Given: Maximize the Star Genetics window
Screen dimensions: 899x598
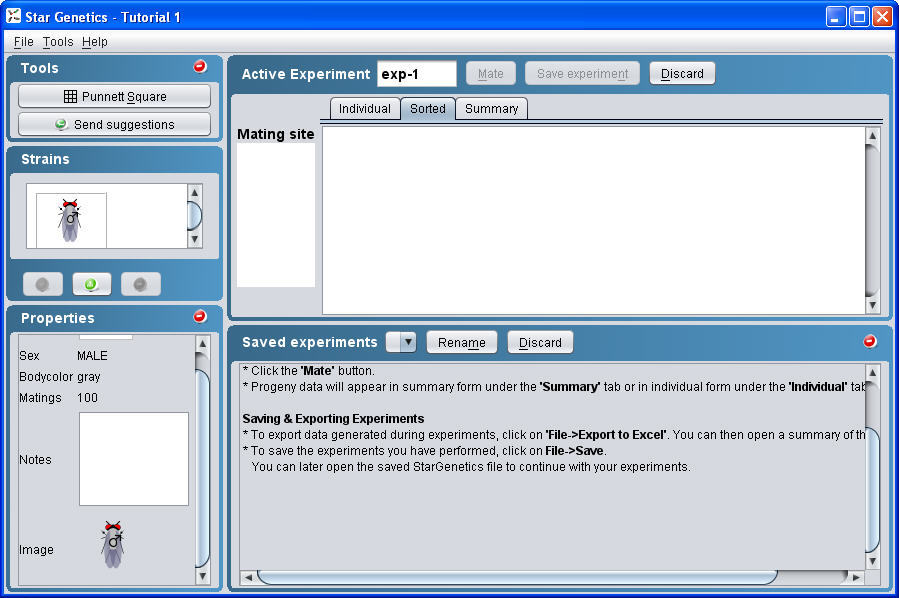Looking at the screenshot, I should [x=859, y=16].
